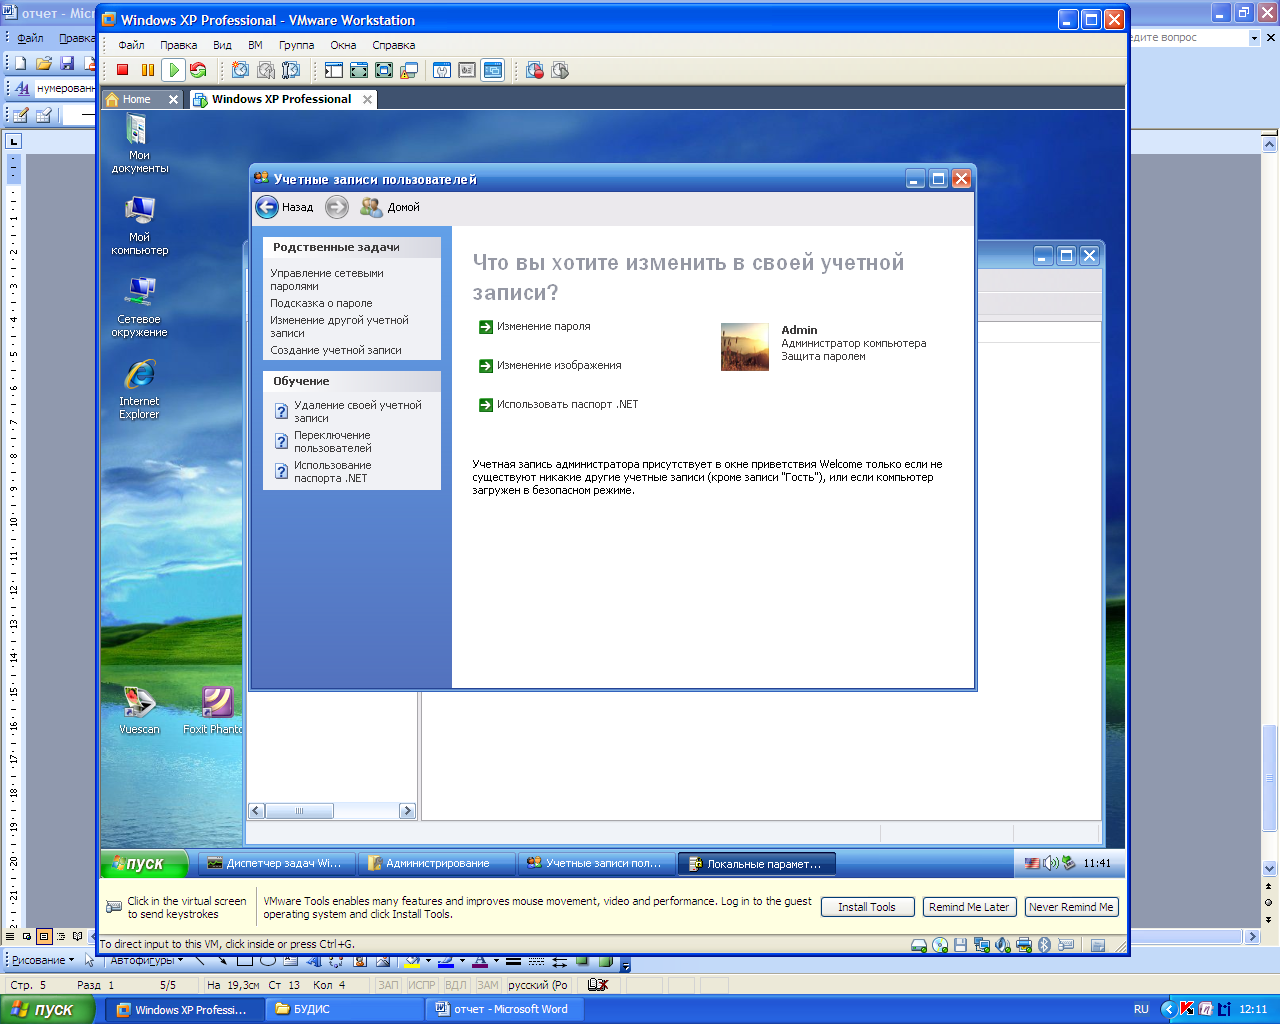Image resolution: width=1280 pixels, height=1024 pixels.
Task: Open the ВМ menu in VMware
Action: click(255, 45)
